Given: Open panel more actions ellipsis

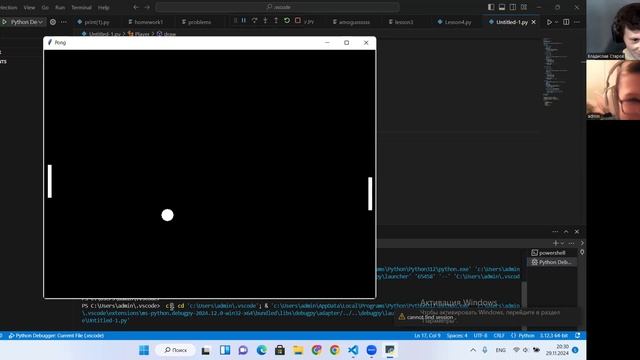Looking at the screenshot, I should coord(555,231).
